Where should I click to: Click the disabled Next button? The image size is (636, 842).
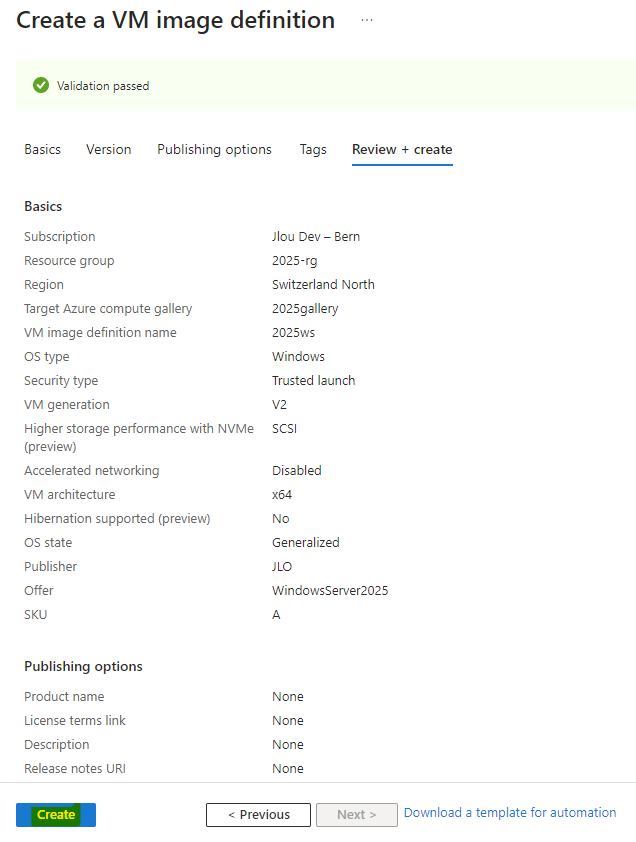pos(357,815)
